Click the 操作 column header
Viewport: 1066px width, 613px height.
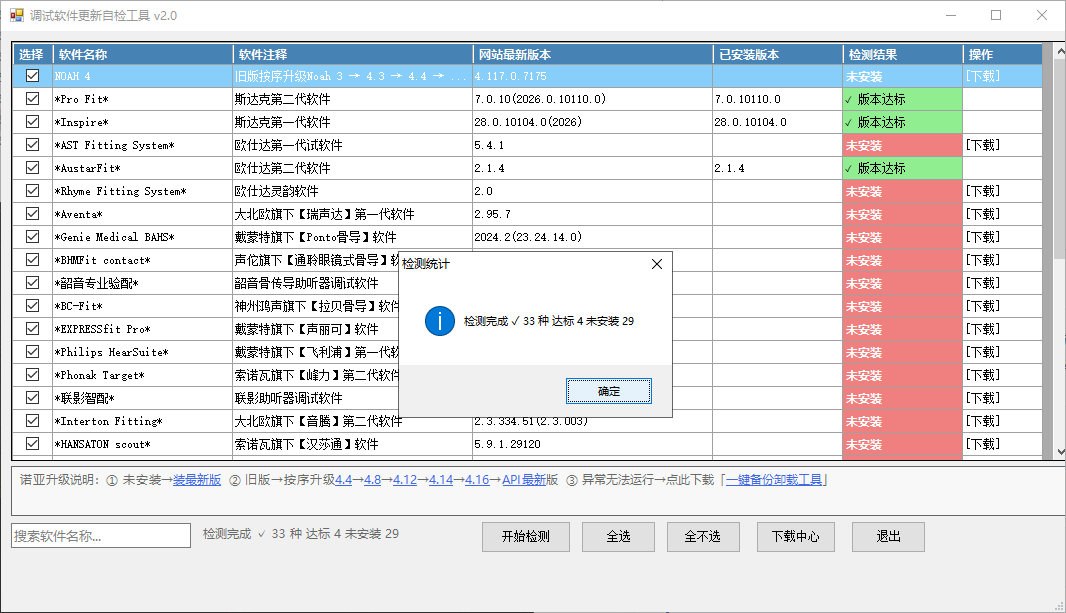1003,54
